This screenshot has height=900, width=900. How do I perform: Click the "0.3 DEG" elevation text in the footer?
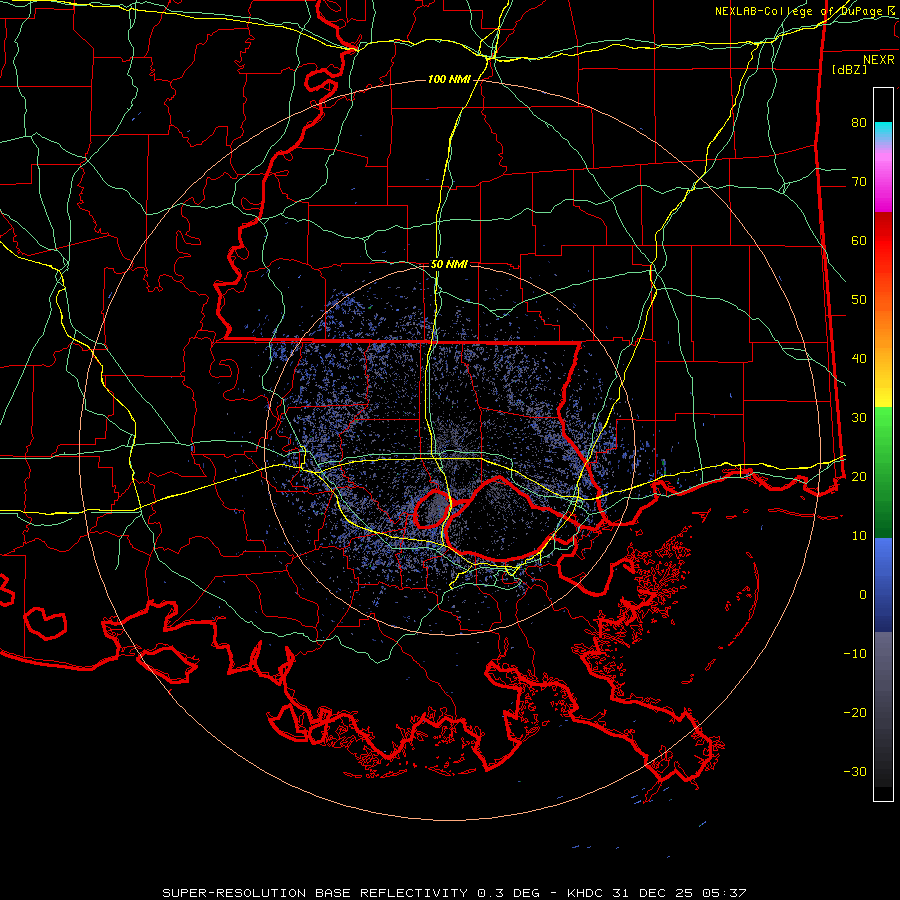coord(508,893)
